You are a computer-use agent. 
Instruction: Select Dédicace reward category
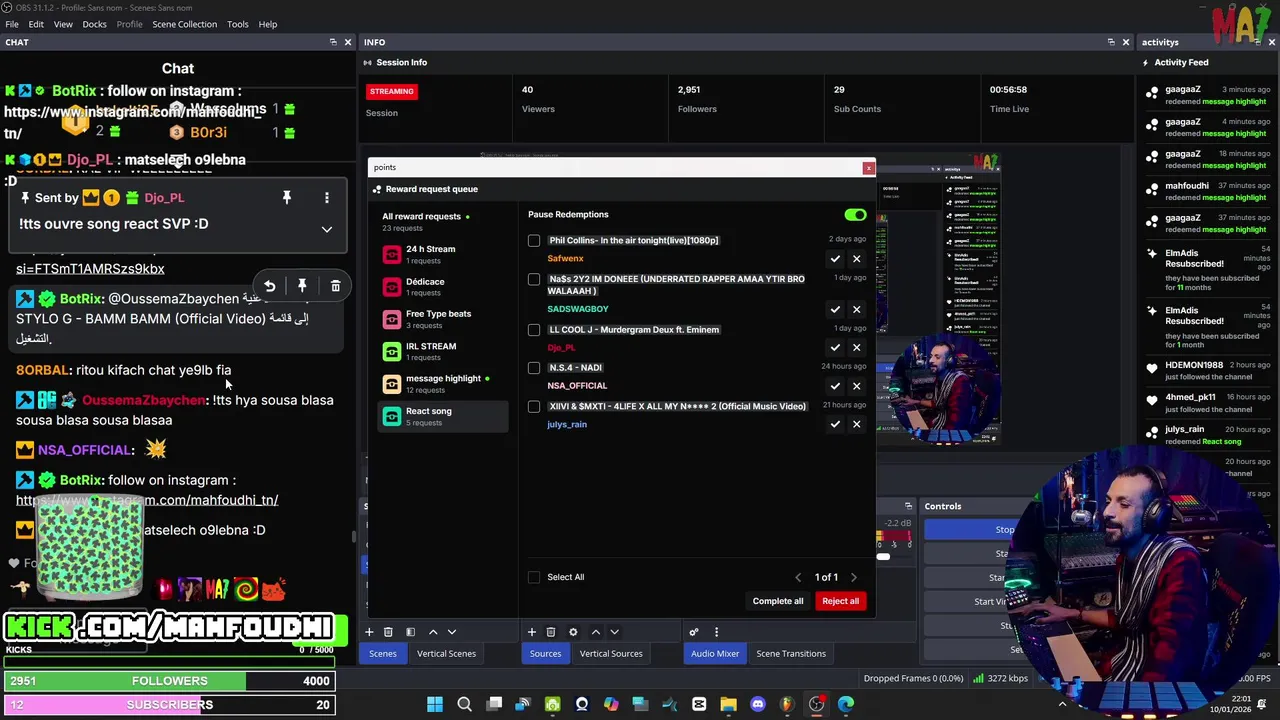[x=442, y=287]
